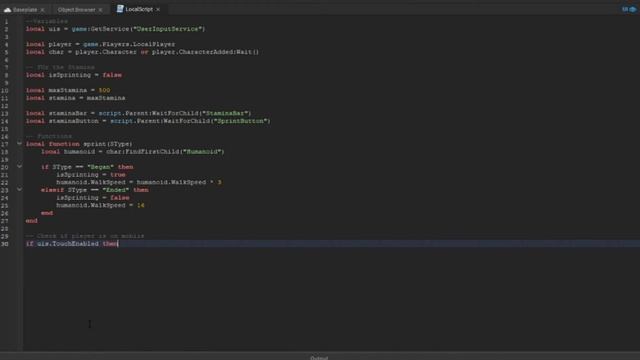Close the LocalScript tab
Screen dimensions: 640x360
[x=158, y=9]
